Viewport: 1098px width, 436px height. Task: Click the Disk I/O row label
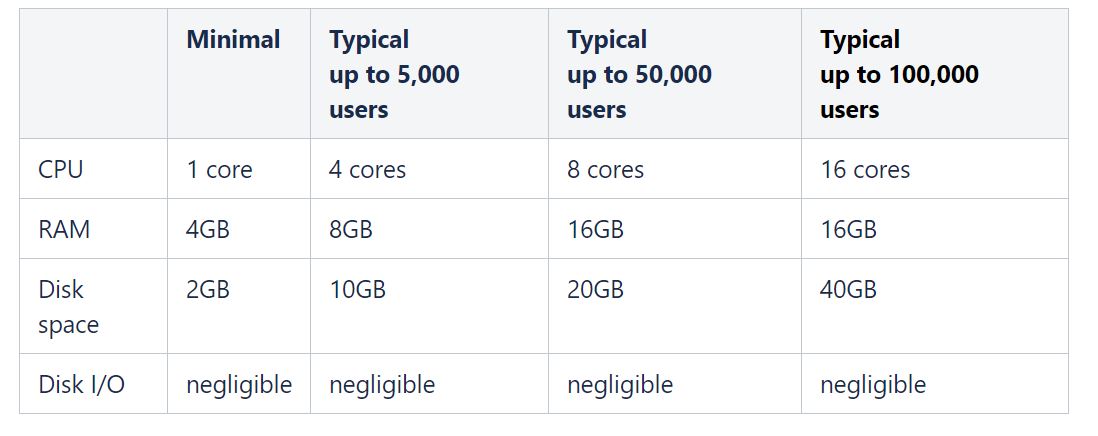pos(81,384)
